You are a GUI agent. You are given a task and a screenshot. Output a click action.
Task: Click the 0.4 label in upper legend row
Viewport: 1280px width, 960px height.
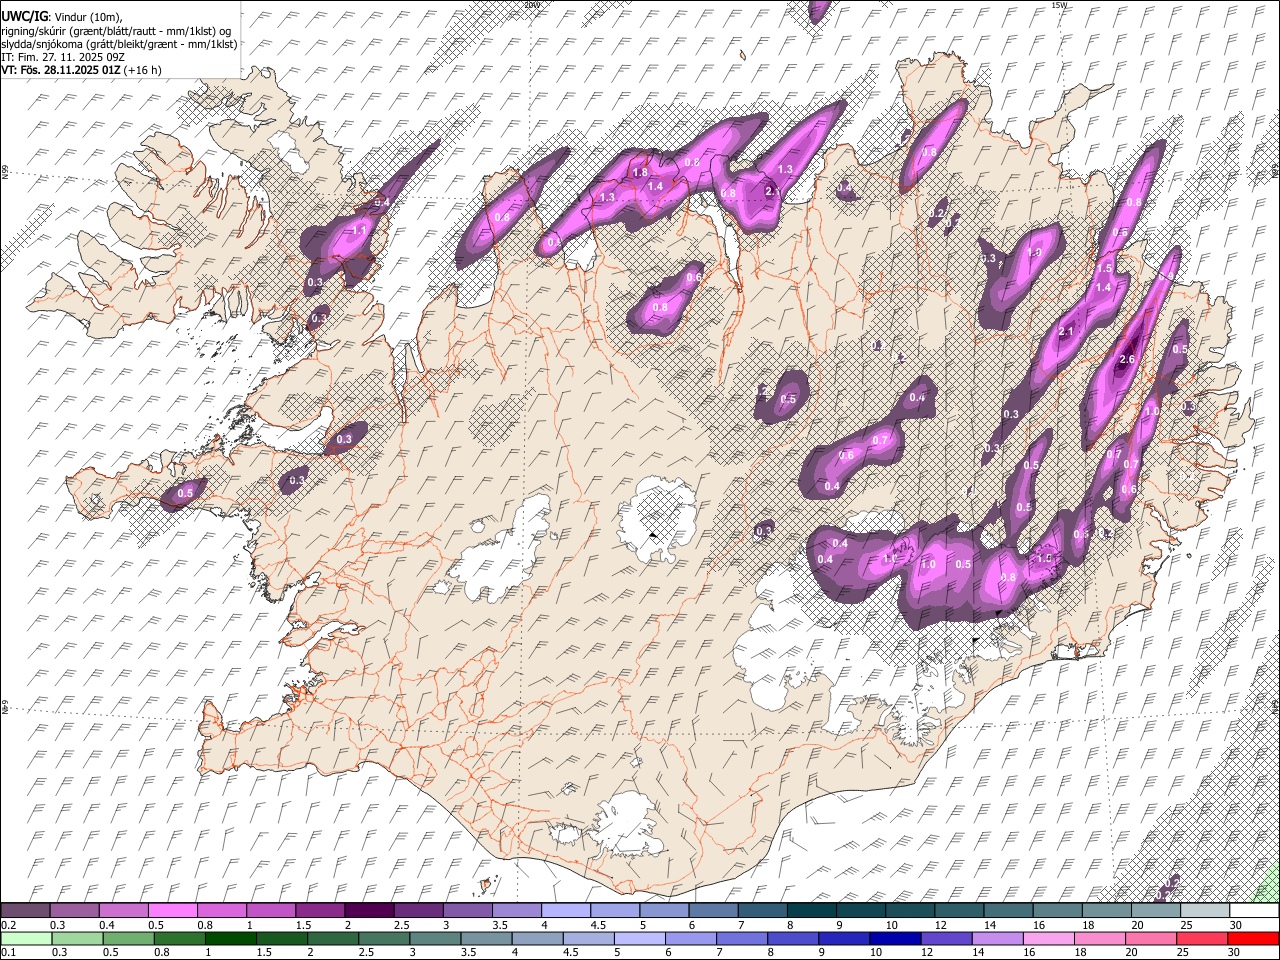coord(107,925)
